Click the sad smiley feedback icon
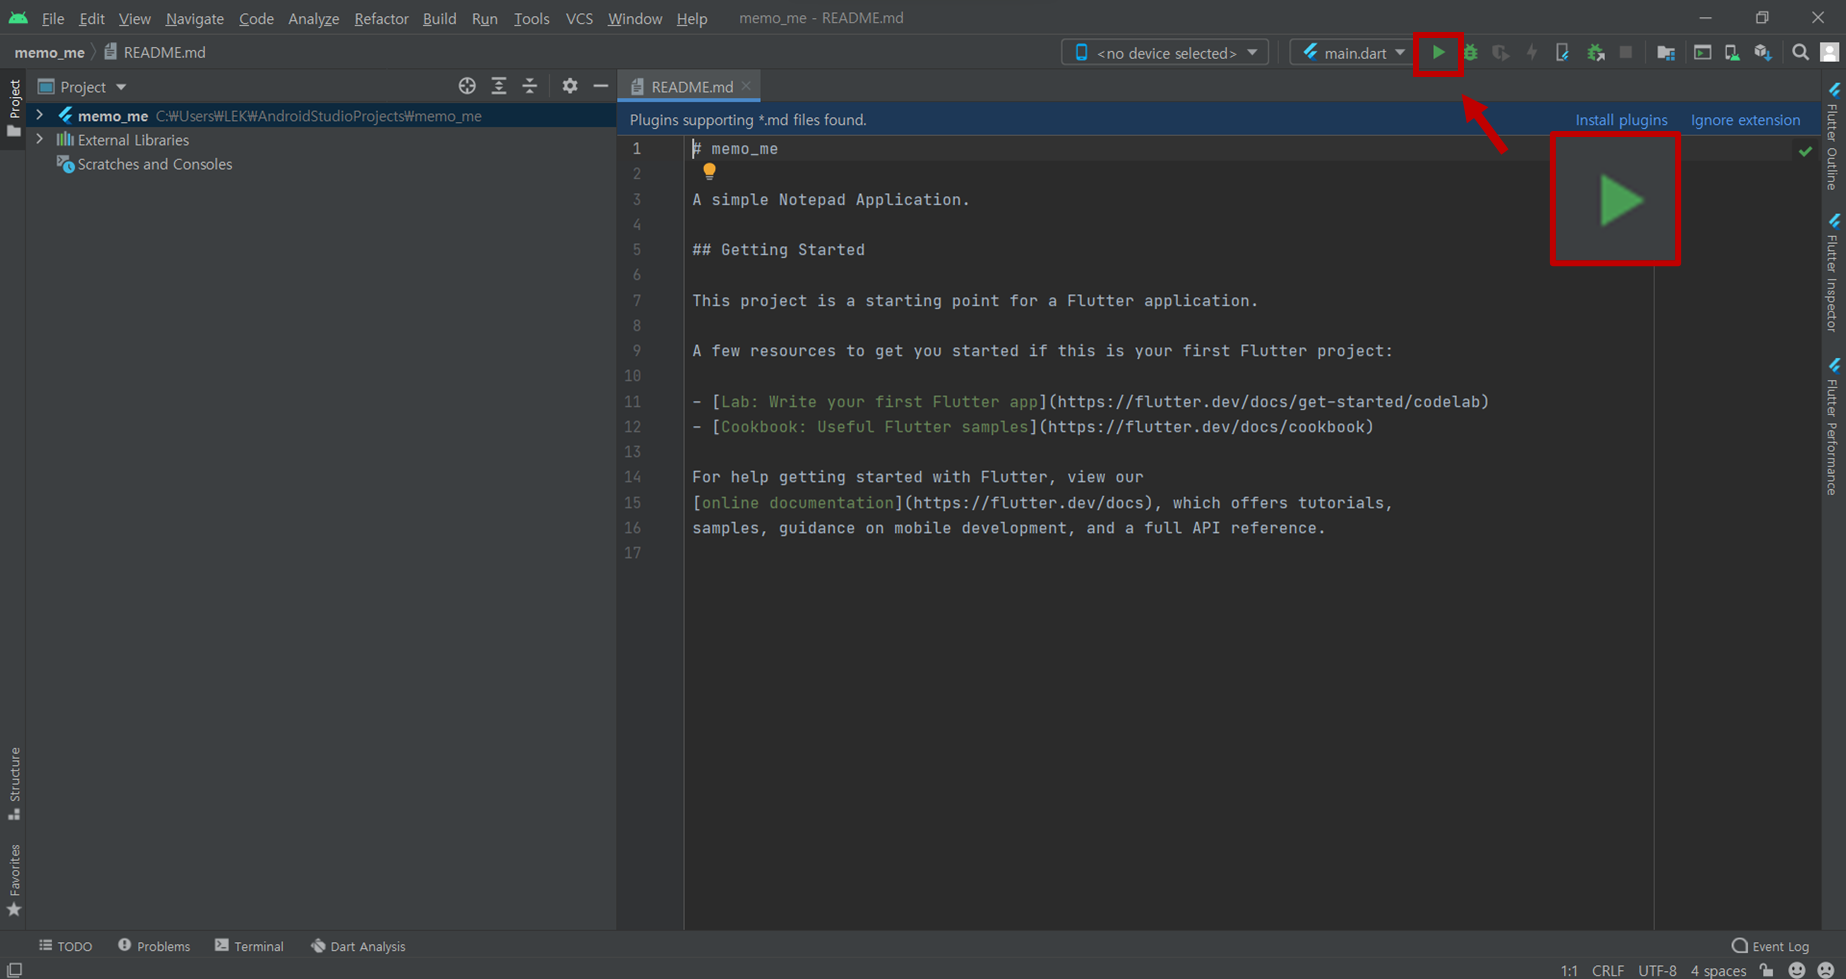 1827,970
